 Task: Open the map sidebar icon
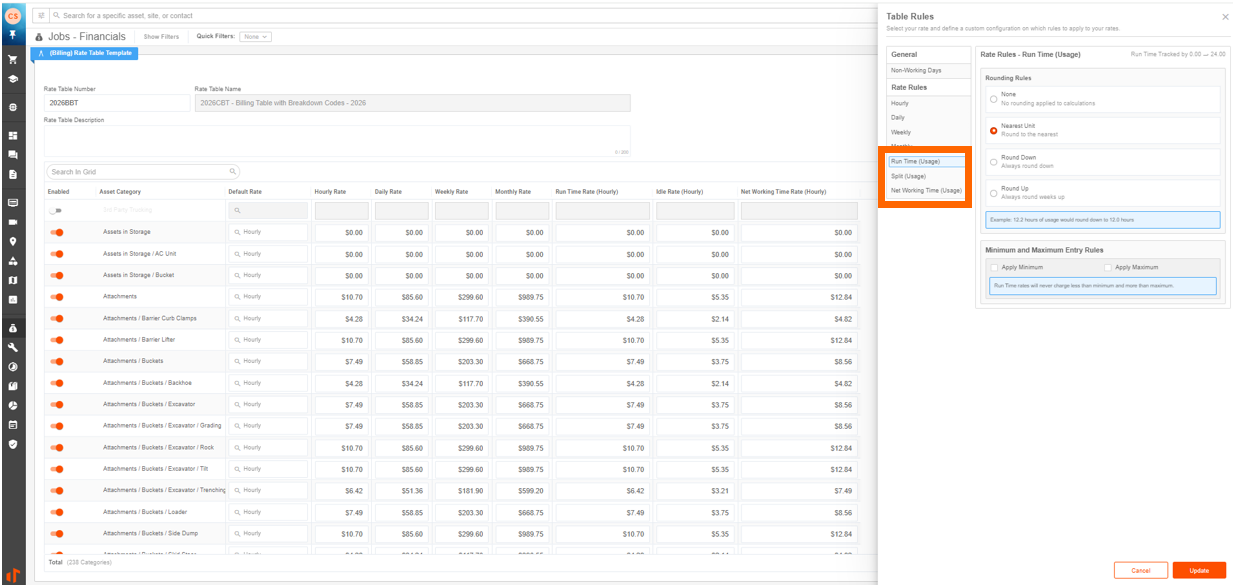point(13,280)
